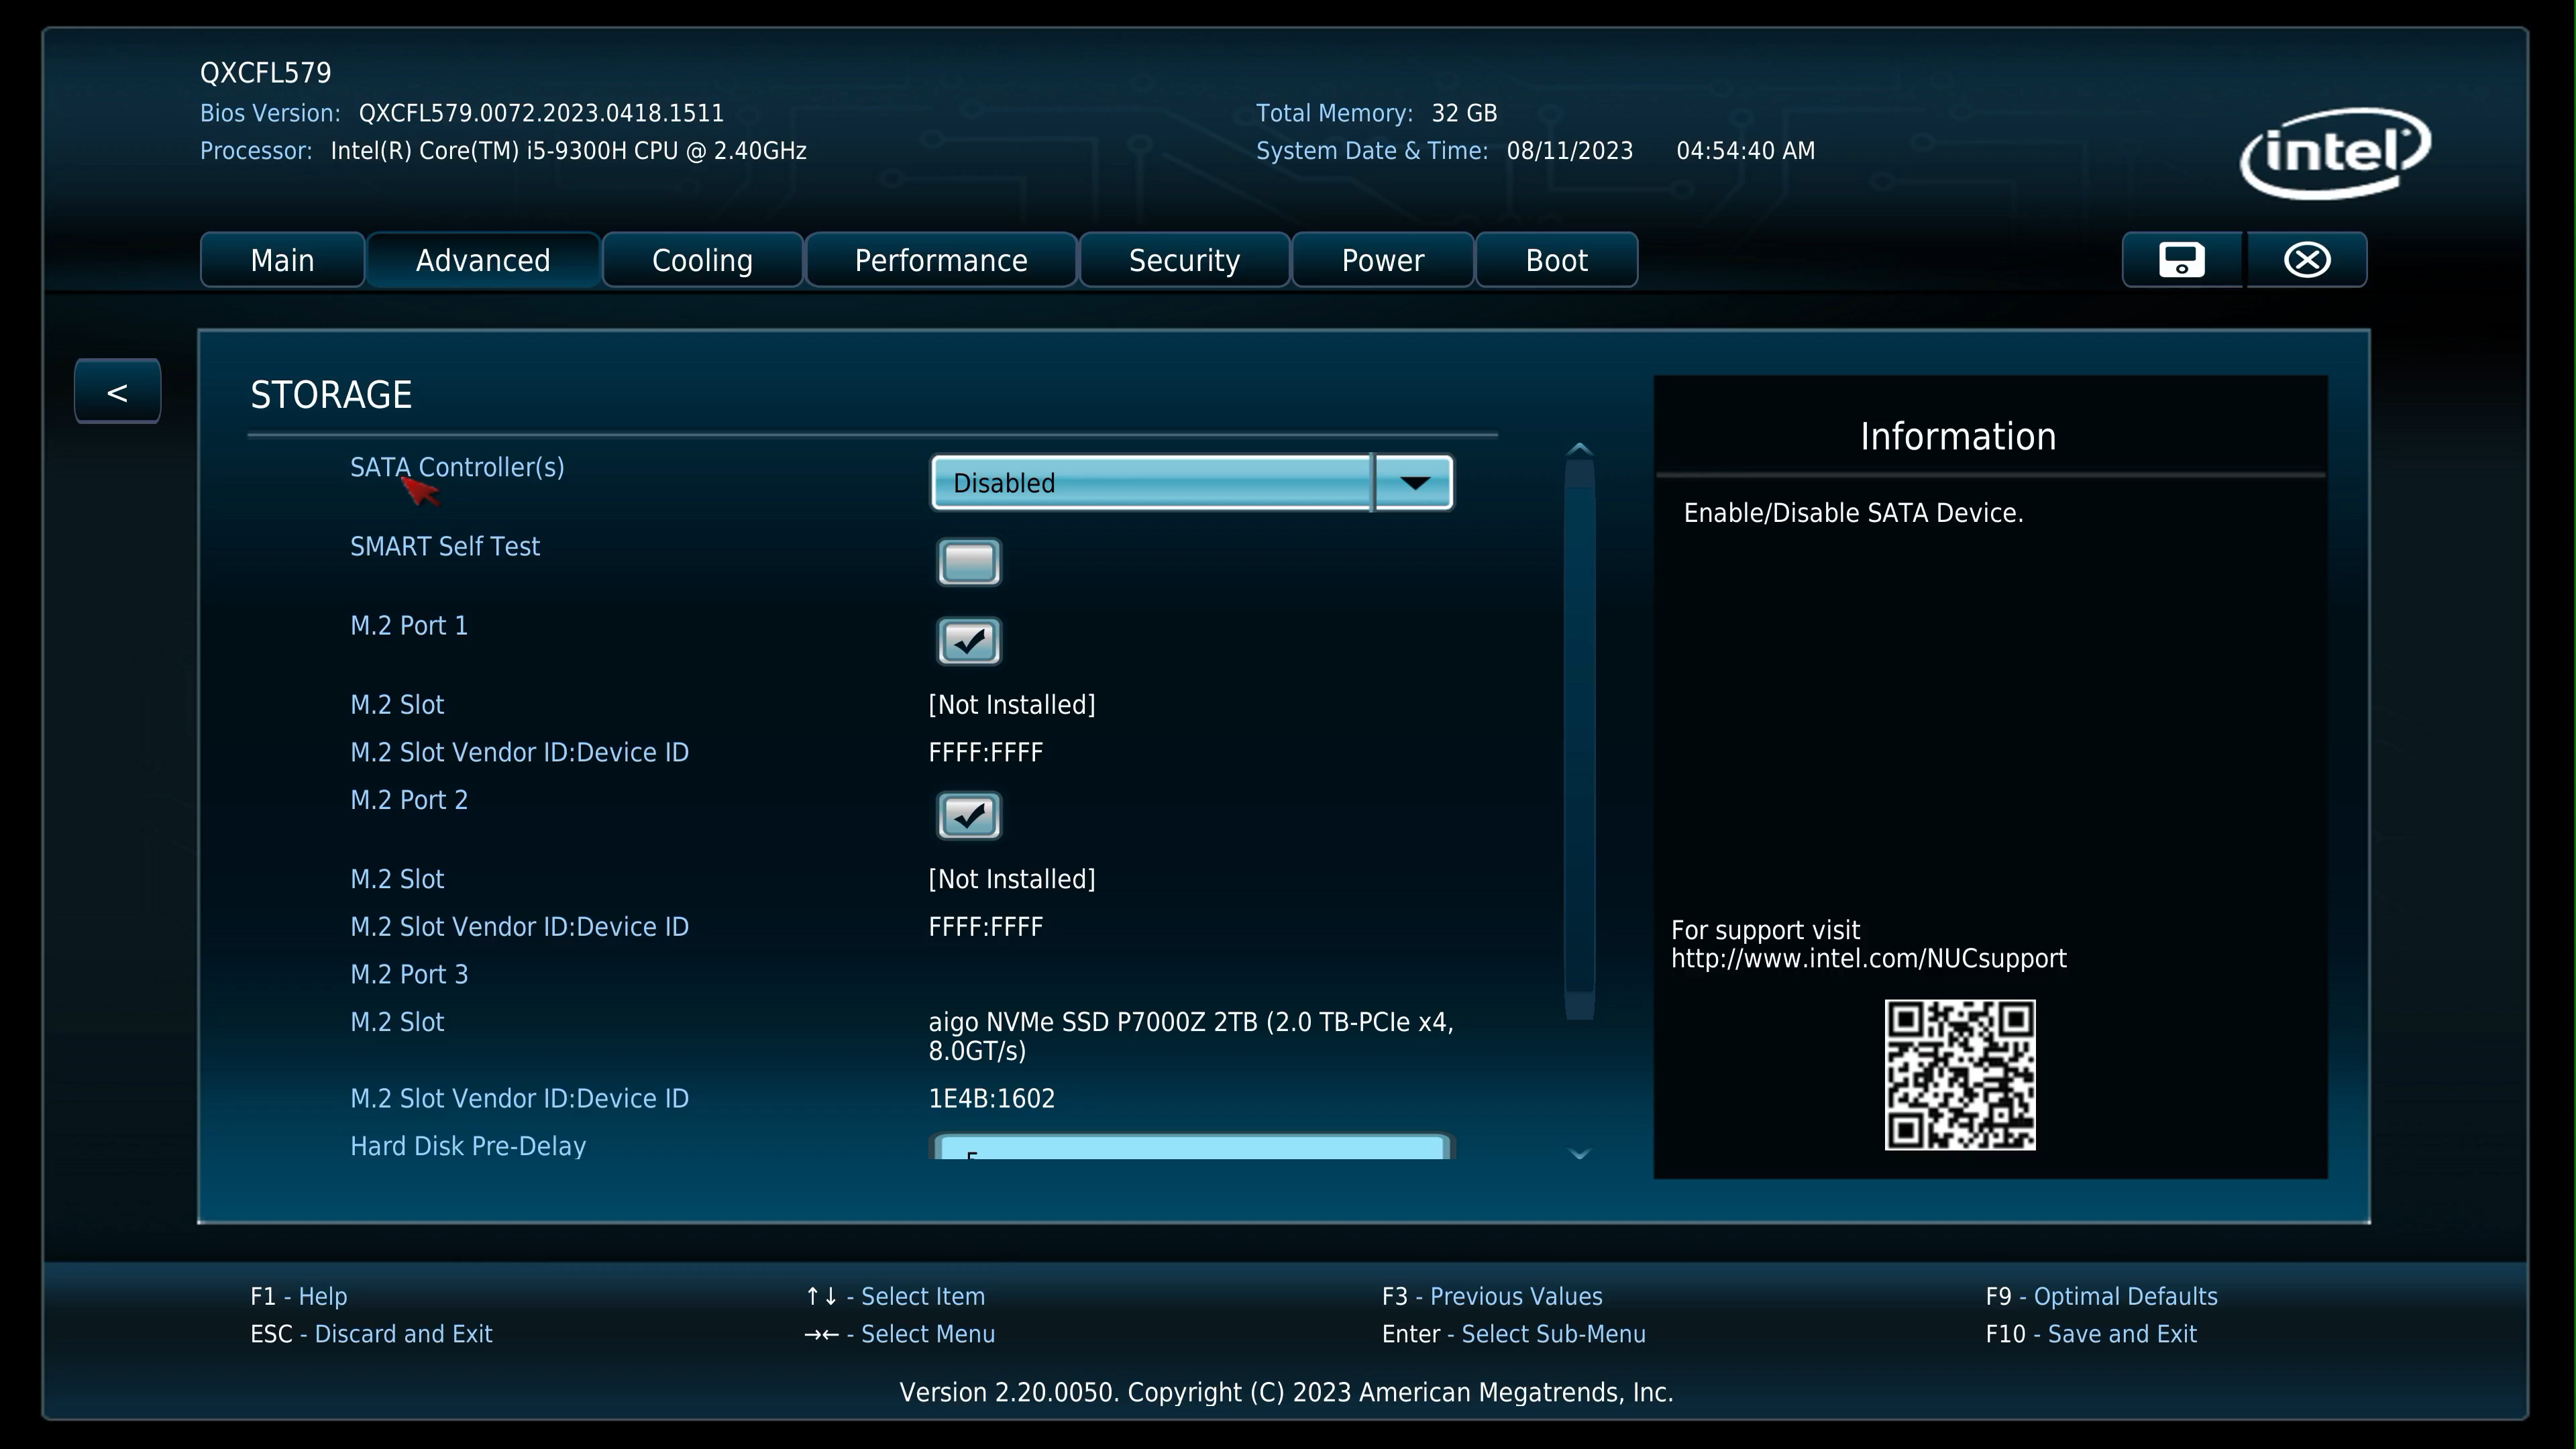The image size is (2576, 1449).
Task: Click the Storage list scrollbar track
Action: point(1579,750)
